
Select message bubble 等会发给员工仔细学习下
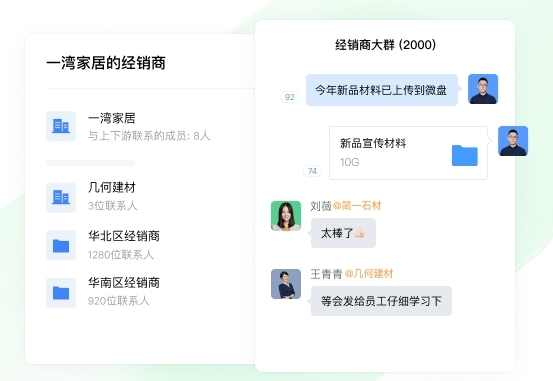click(x=381, y=301)
